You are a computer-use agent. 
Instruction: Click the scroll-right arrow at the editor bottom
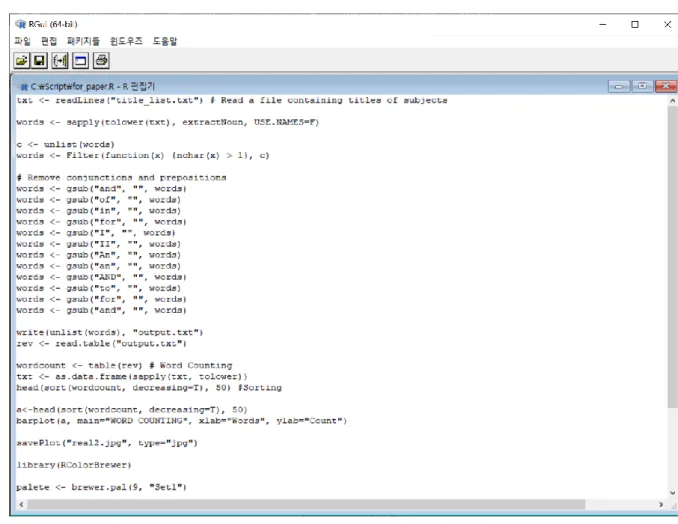(x=661, y=505)
